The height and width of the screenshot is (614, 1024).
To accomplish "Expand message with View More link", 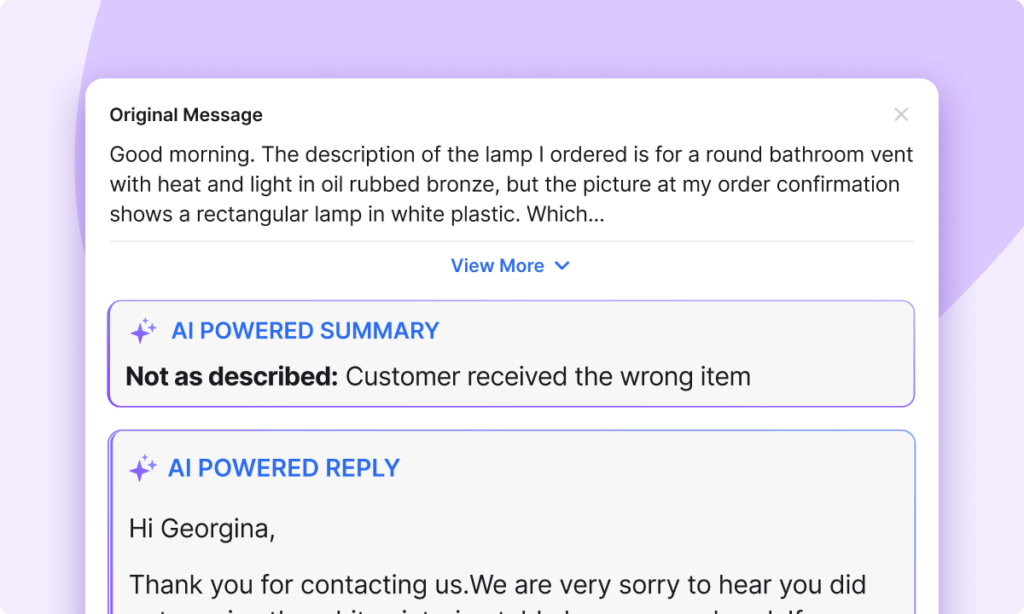I will click(x=510, y=266).
